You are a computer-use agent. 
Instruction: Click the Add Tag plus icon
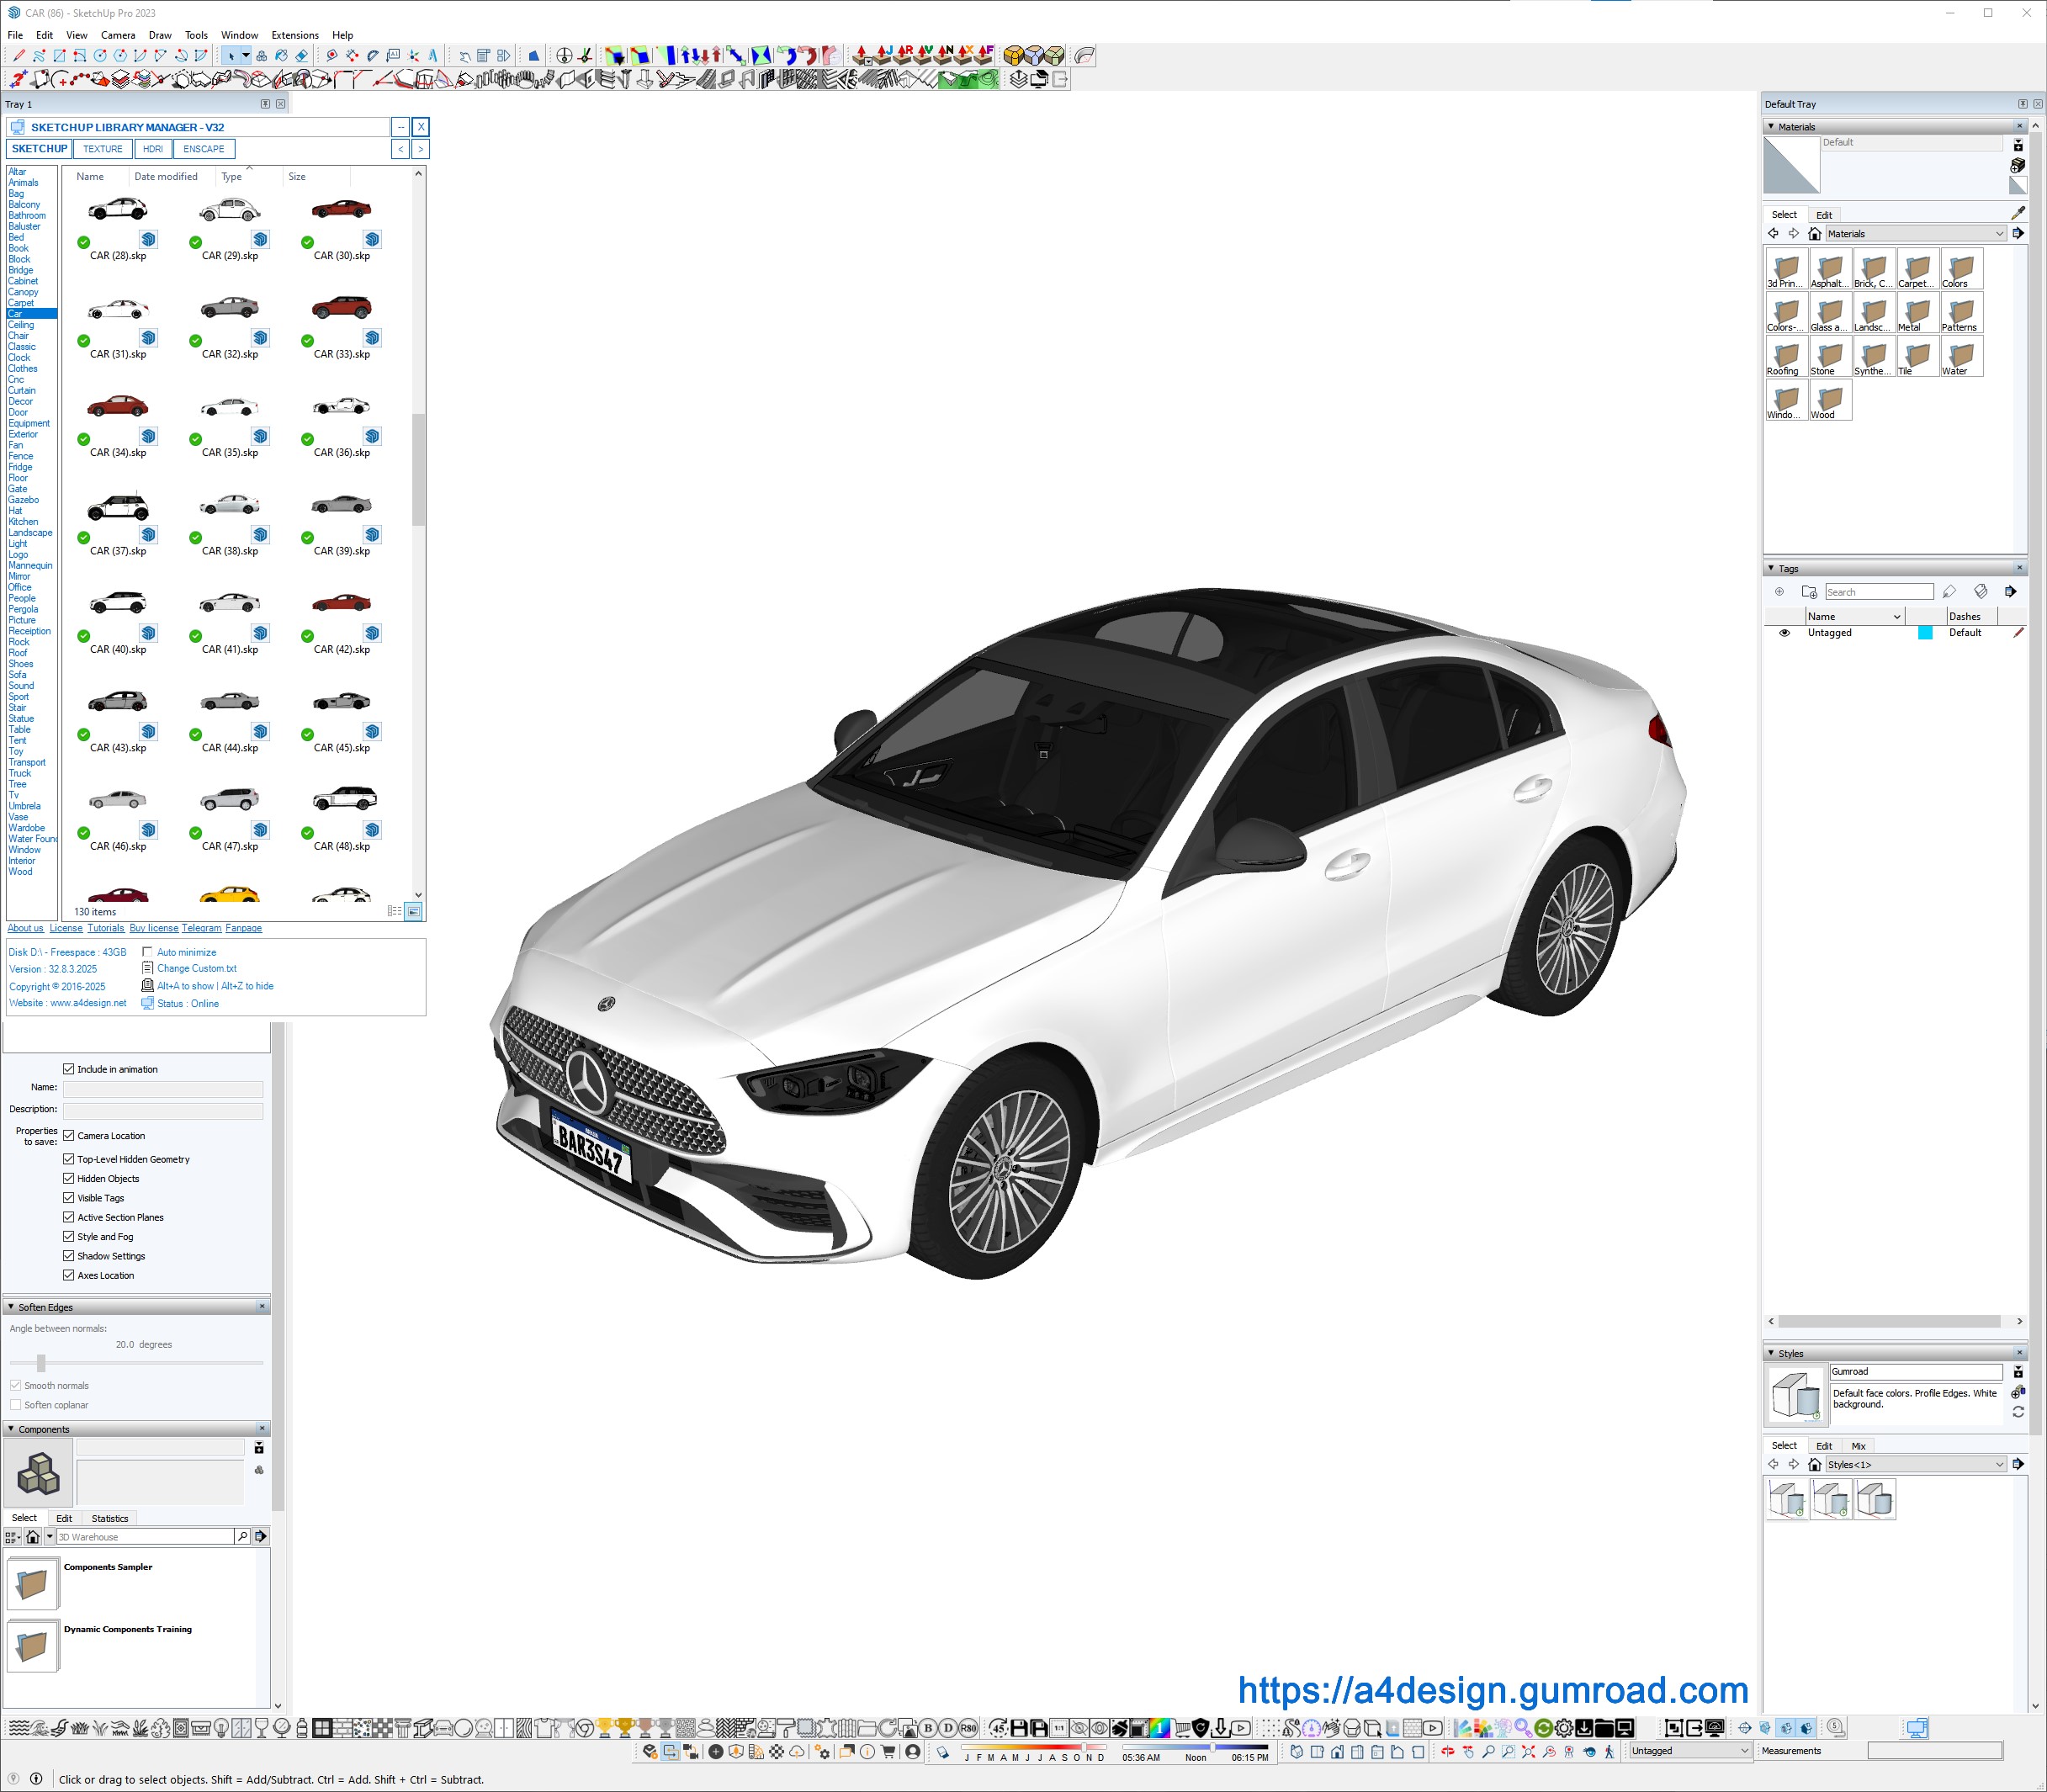(x=1779, y=592)
